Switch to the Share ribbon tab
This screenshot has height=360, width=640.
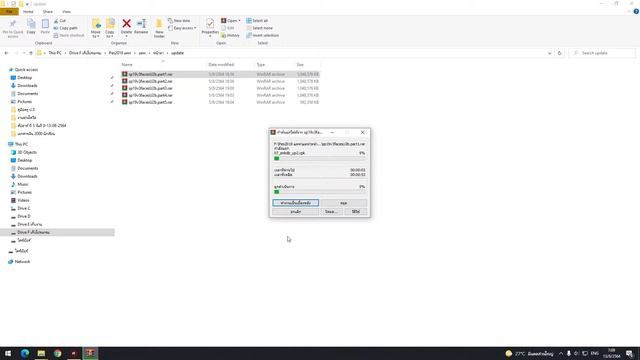48,12
